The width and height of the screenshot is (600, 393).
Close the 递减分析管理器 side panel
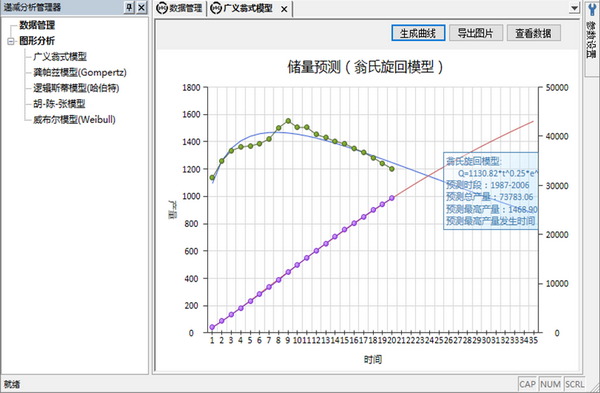pyautogui.click(x=142, y=7)
